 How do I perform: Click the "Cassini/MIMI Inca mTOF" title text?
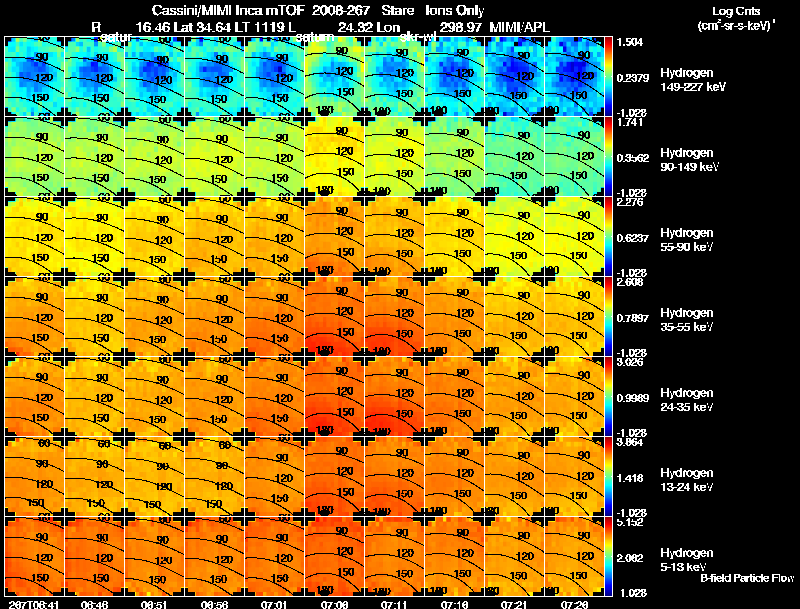point(229,10)
